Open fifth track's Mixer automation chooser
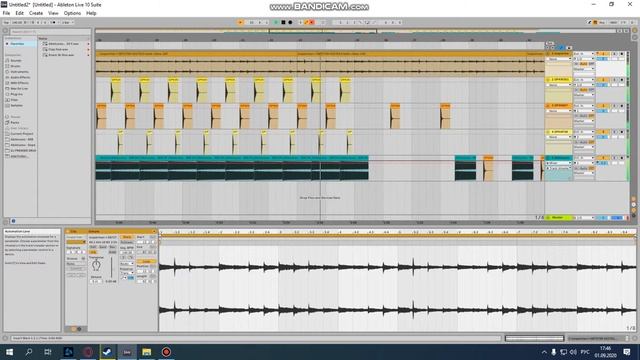The height and width of the screenshot is (360, 640). point(559,163)
